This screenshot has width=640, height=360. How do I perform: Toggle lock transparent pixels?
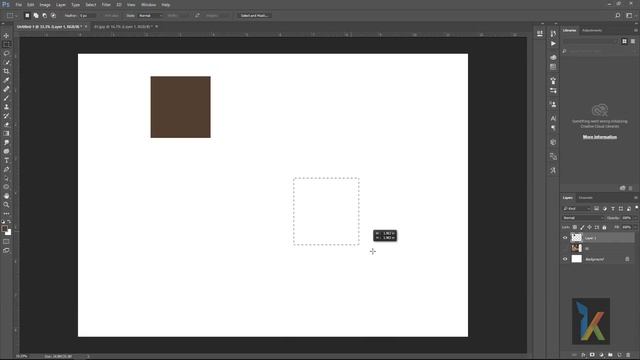click(x=575, y=227)
